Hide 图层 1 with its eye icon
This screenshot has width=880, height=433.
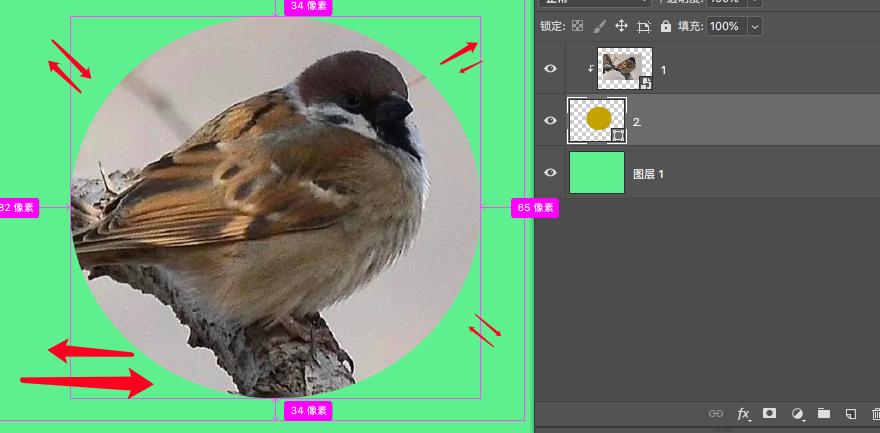coord(551,172)
